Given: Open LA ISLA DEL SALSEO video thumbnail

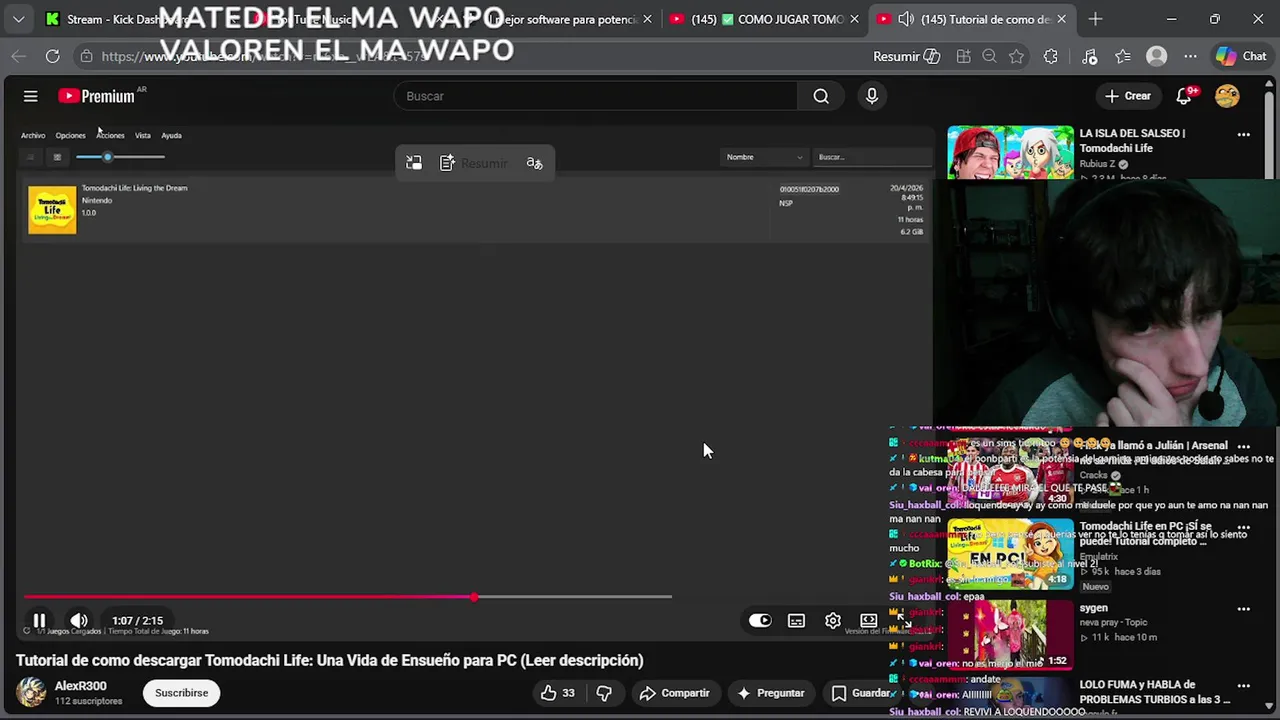Looking at the screenshot, I should [1010, 152].
